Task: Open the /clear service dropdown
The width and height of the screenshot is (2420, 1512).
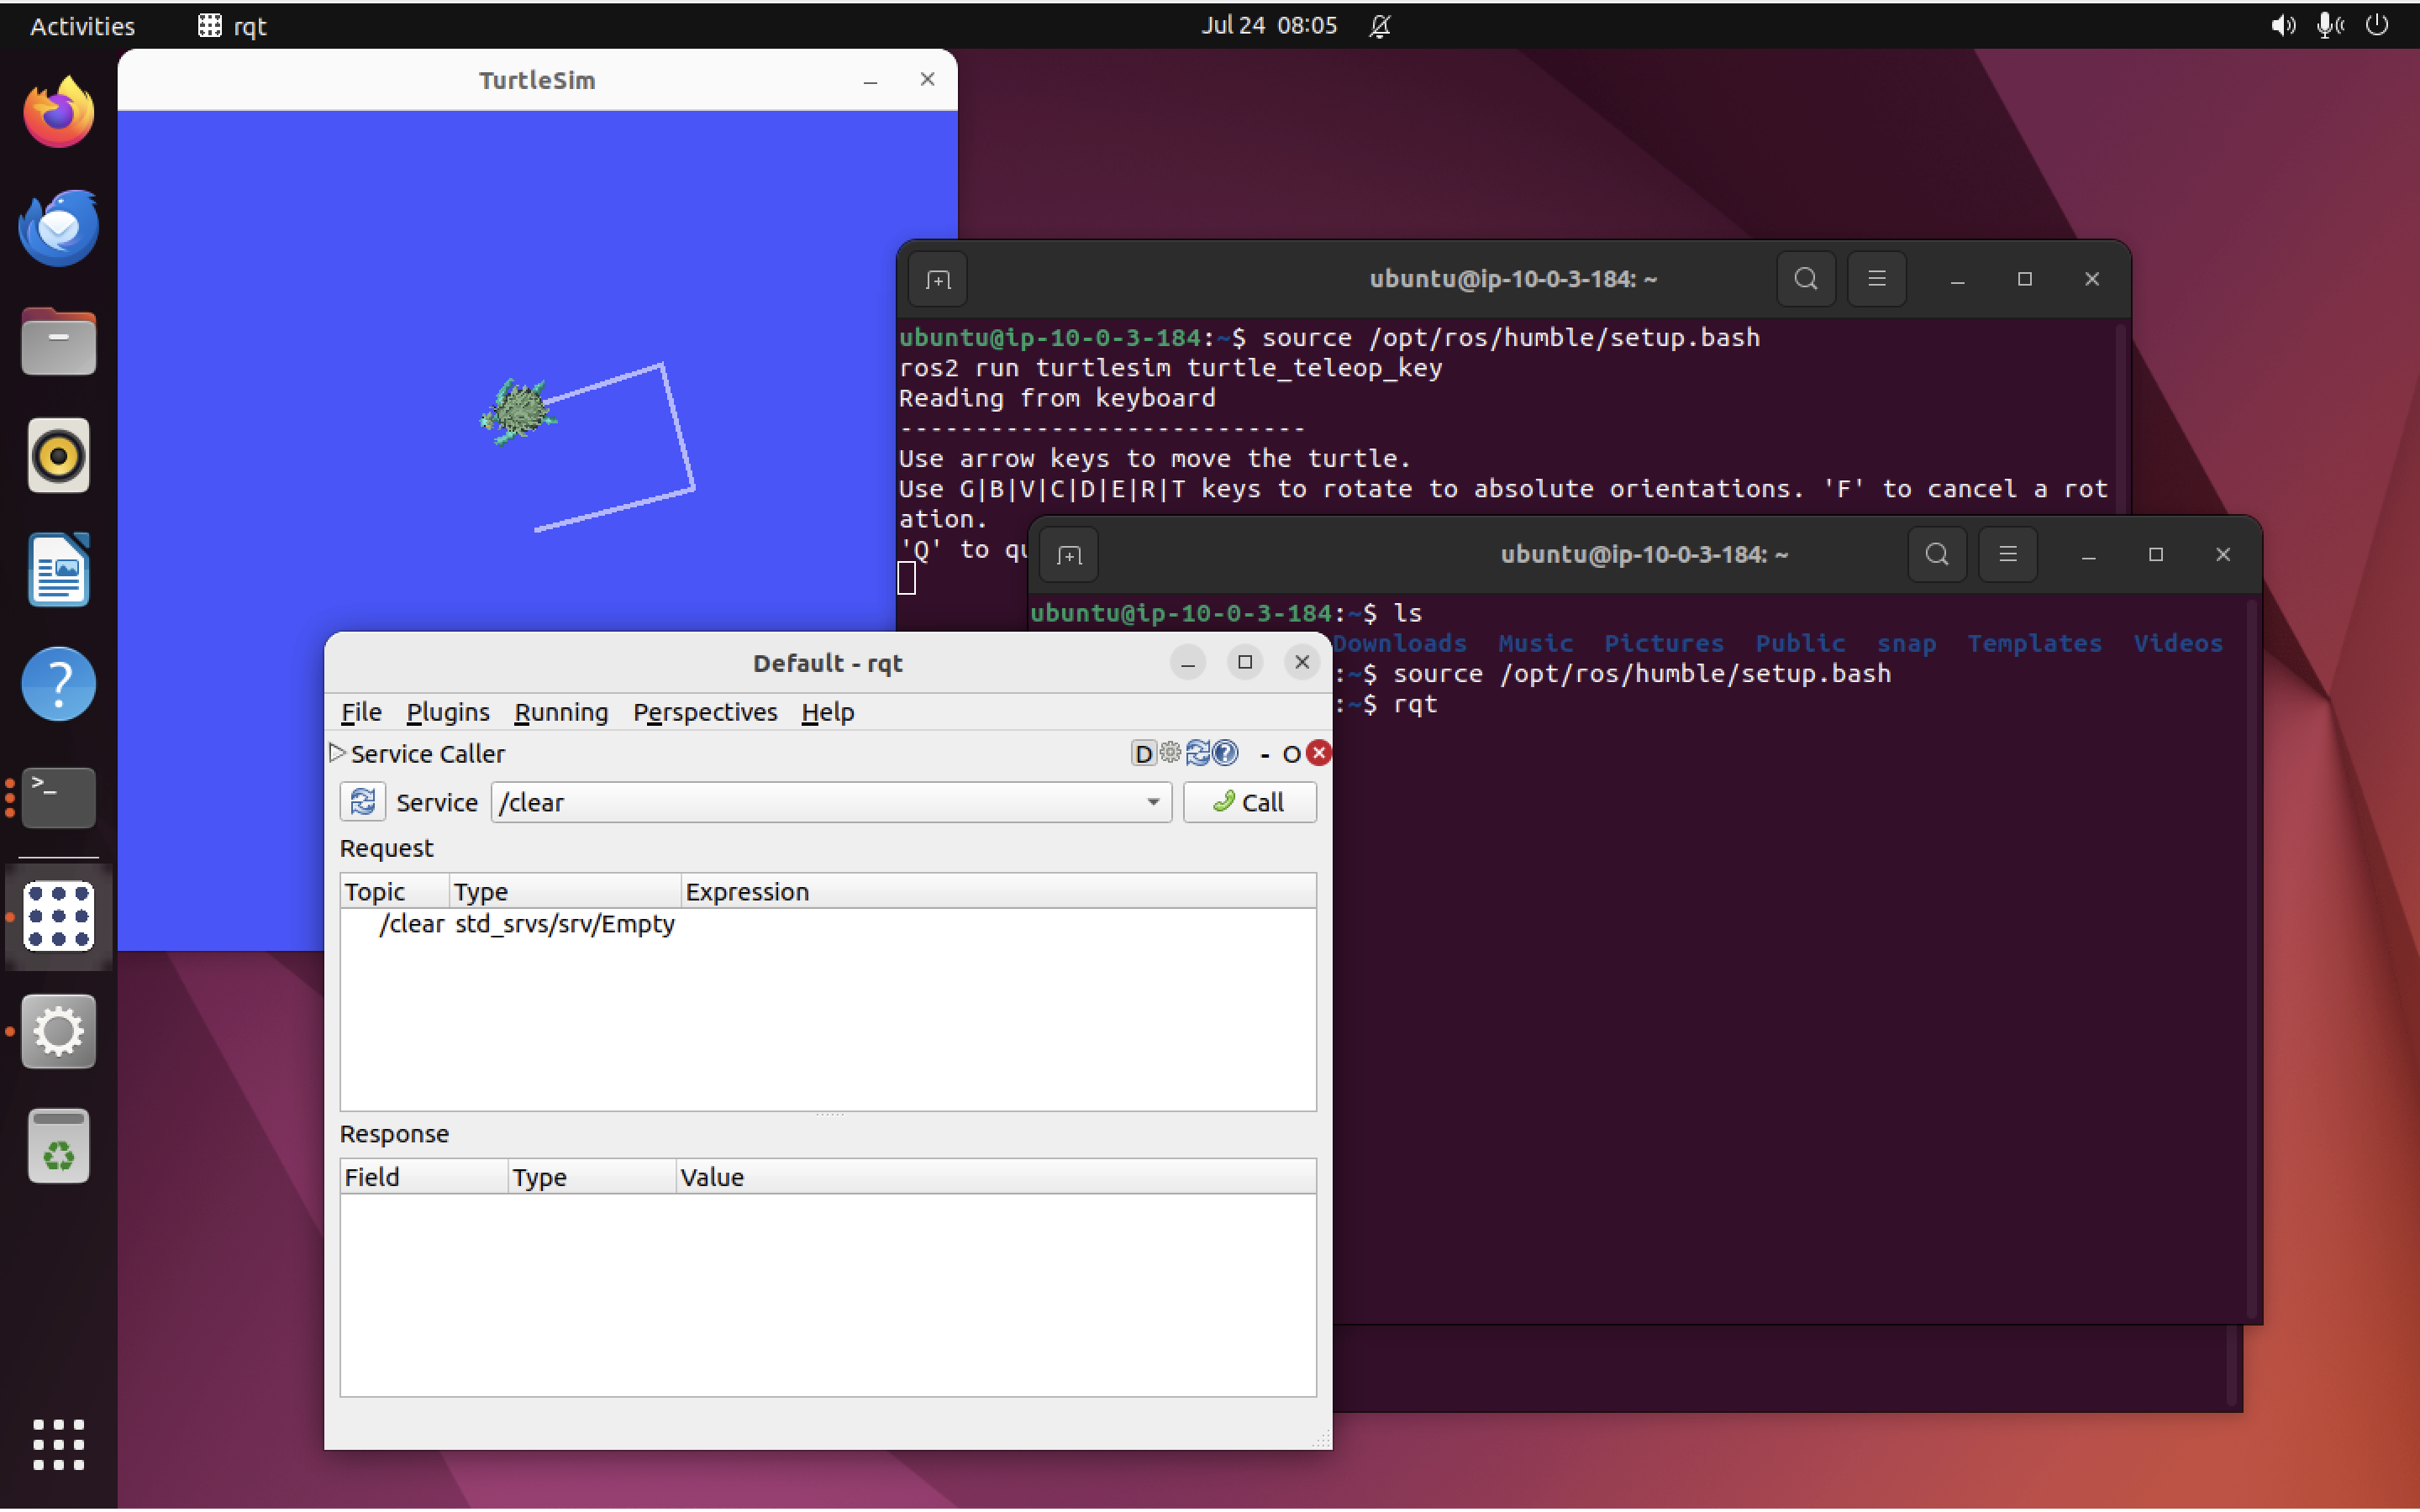Action: coord(1152,802)
